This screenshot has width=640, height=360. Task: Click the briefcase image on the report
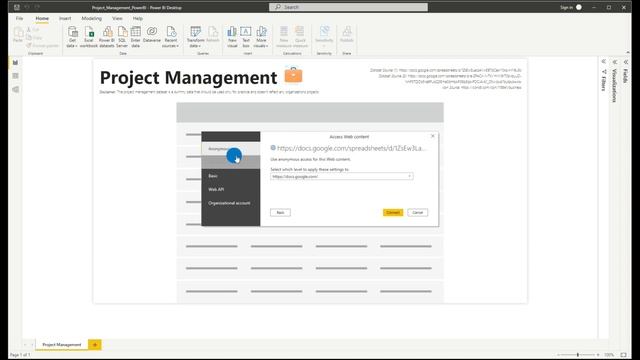pos(293,75)
